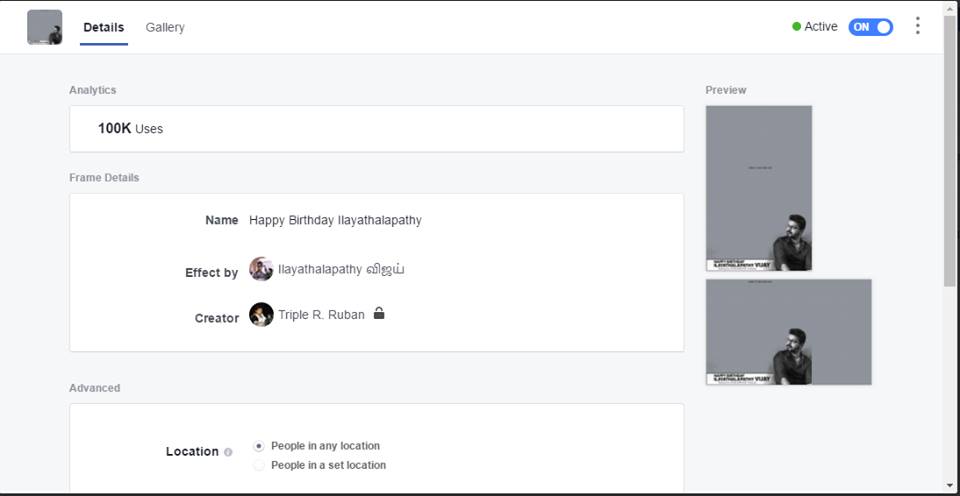Open the three-dot more options menu
Screen dimensions: 960x496
(917, 26)
